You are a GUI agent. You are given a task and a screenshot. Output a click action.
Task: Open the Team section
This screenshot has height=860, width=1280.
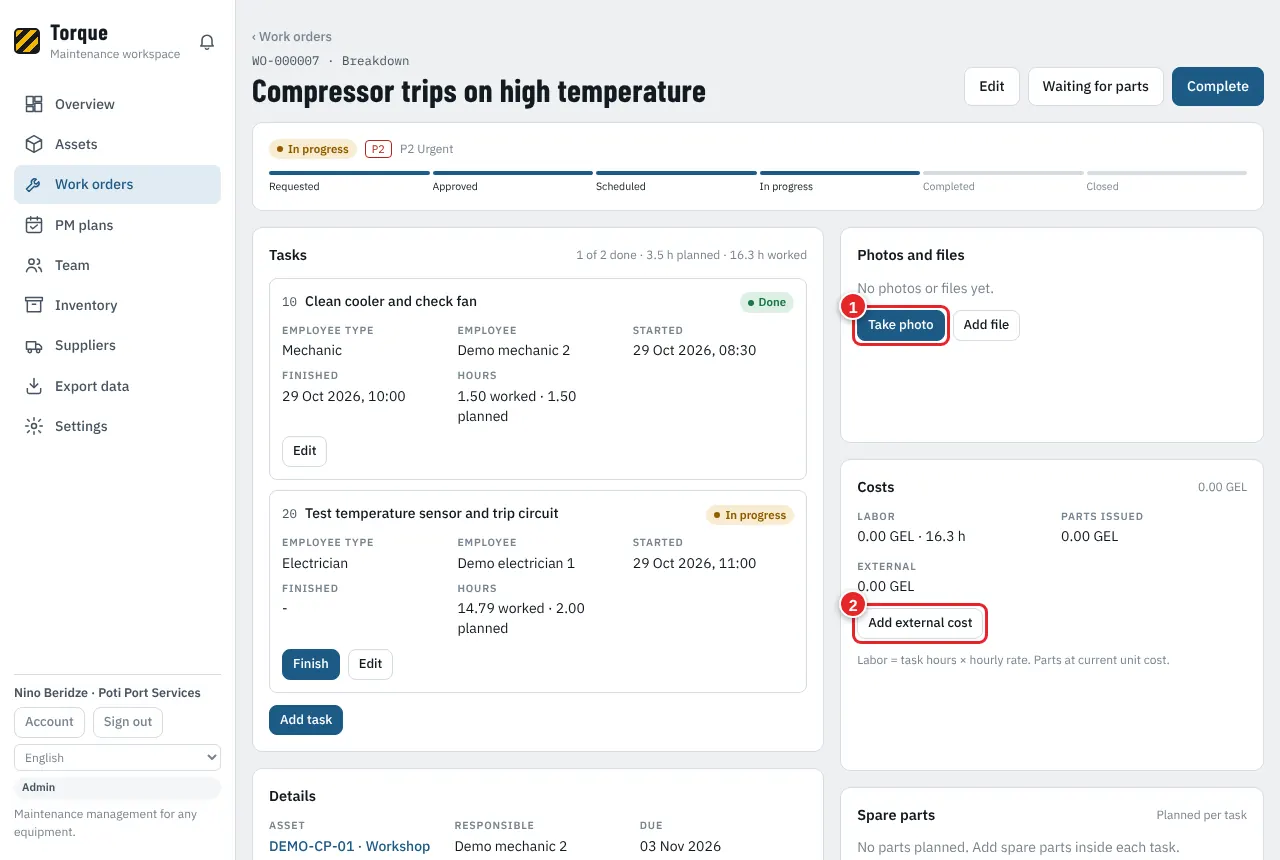(117, 265)
